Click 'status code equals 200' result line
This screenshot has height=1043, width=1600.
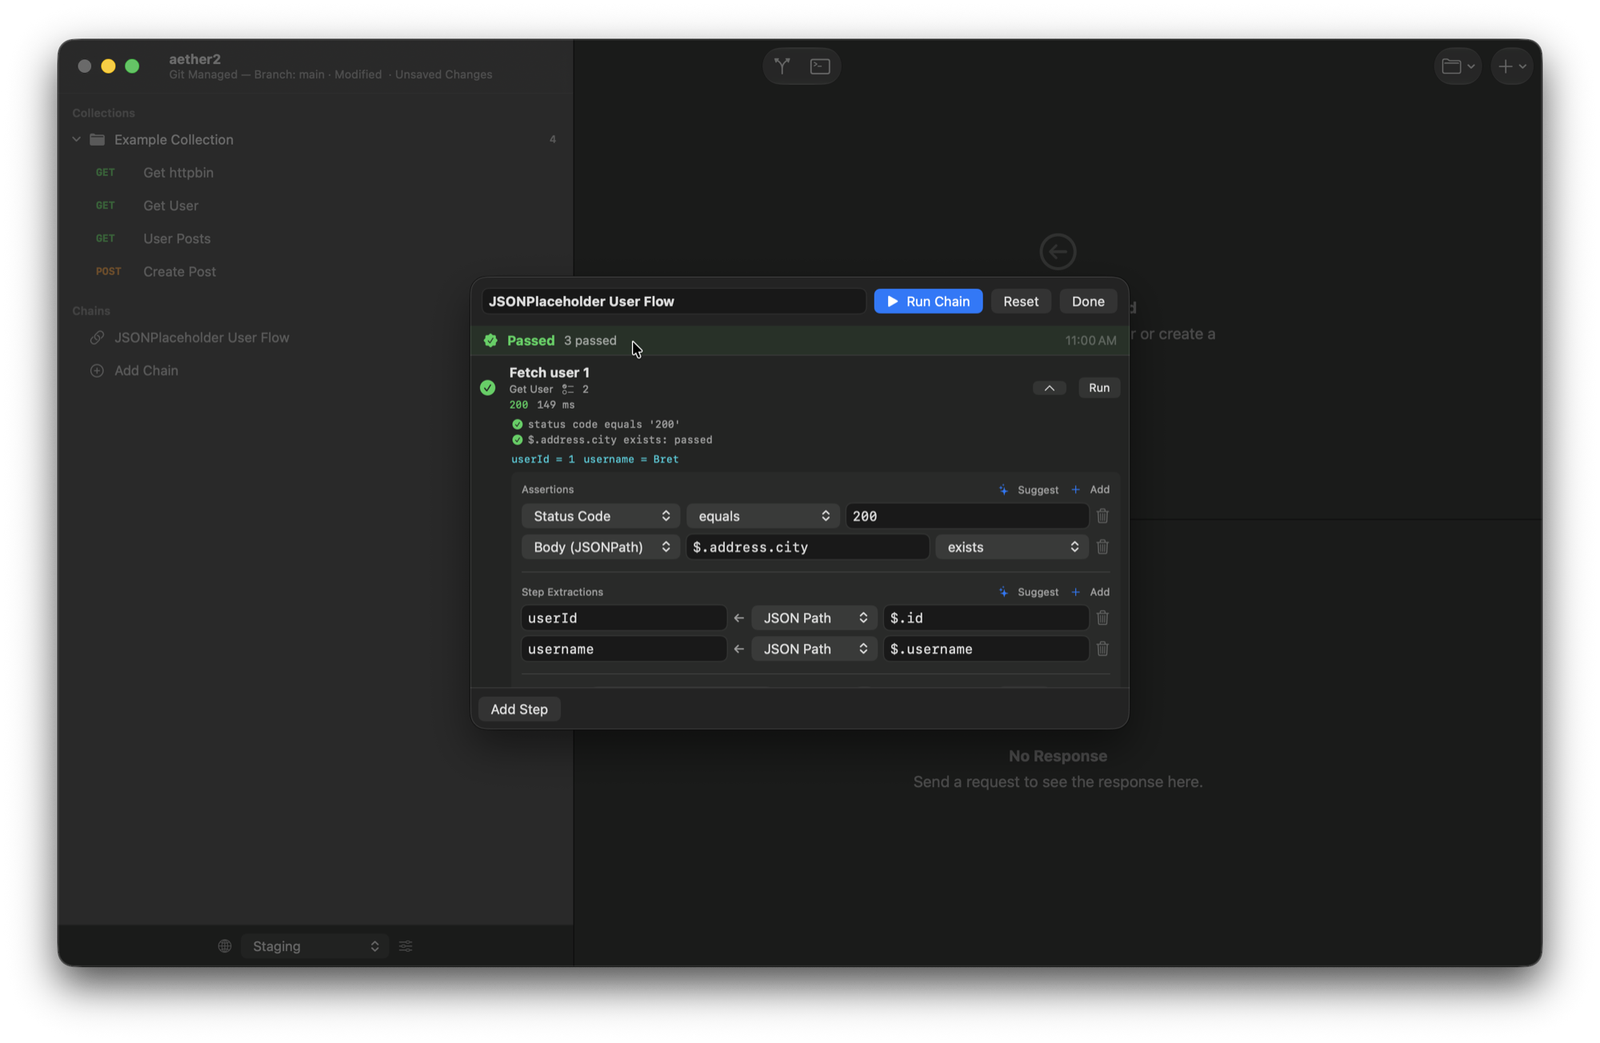coord(603,424)
